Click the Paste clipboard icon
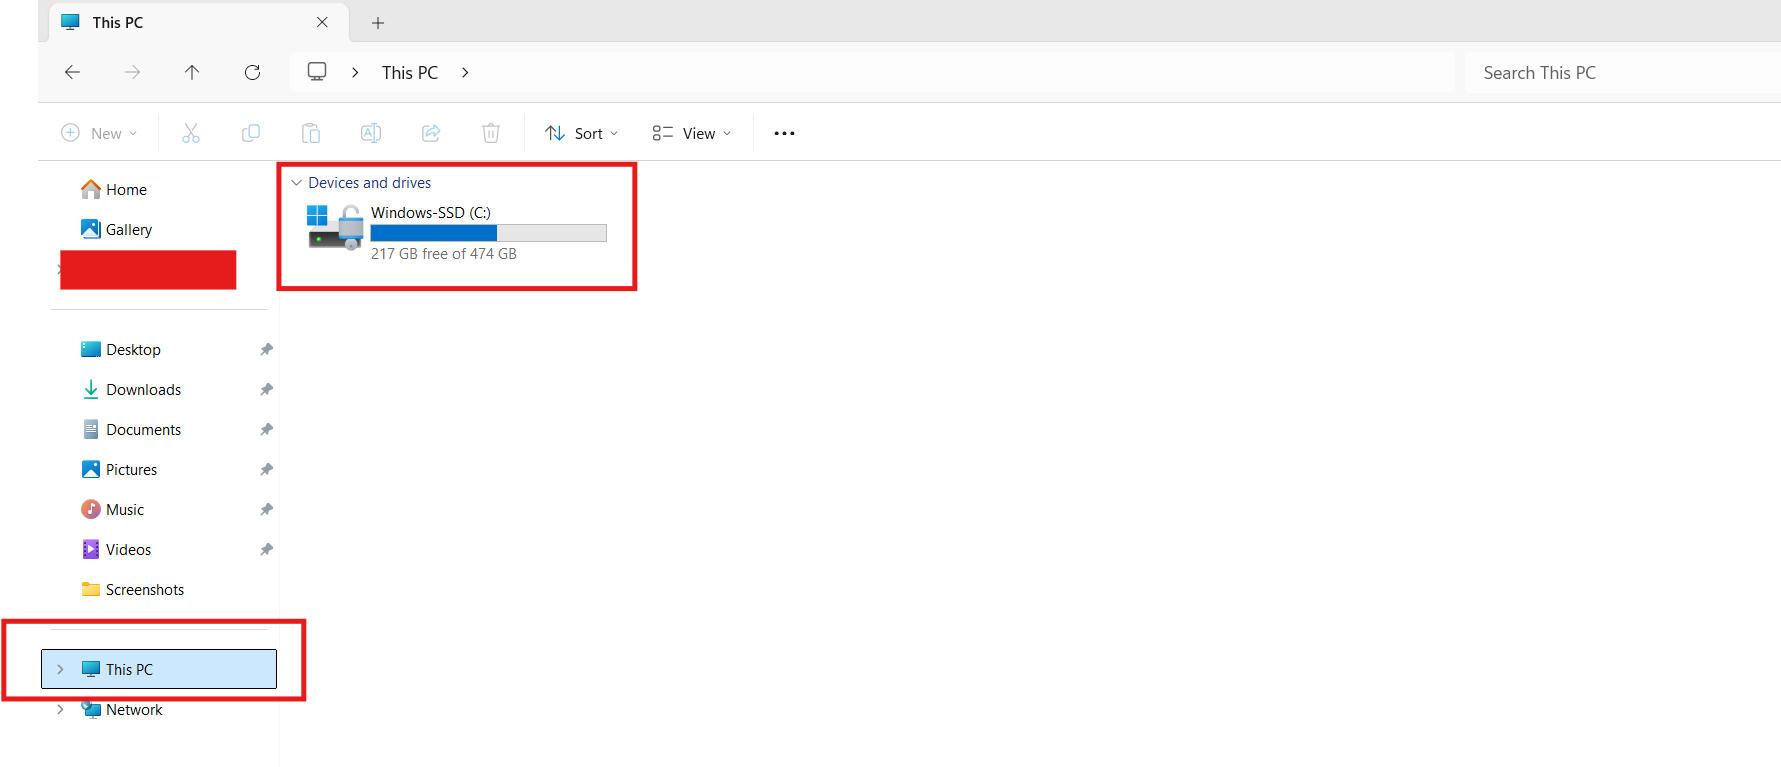 311,133
